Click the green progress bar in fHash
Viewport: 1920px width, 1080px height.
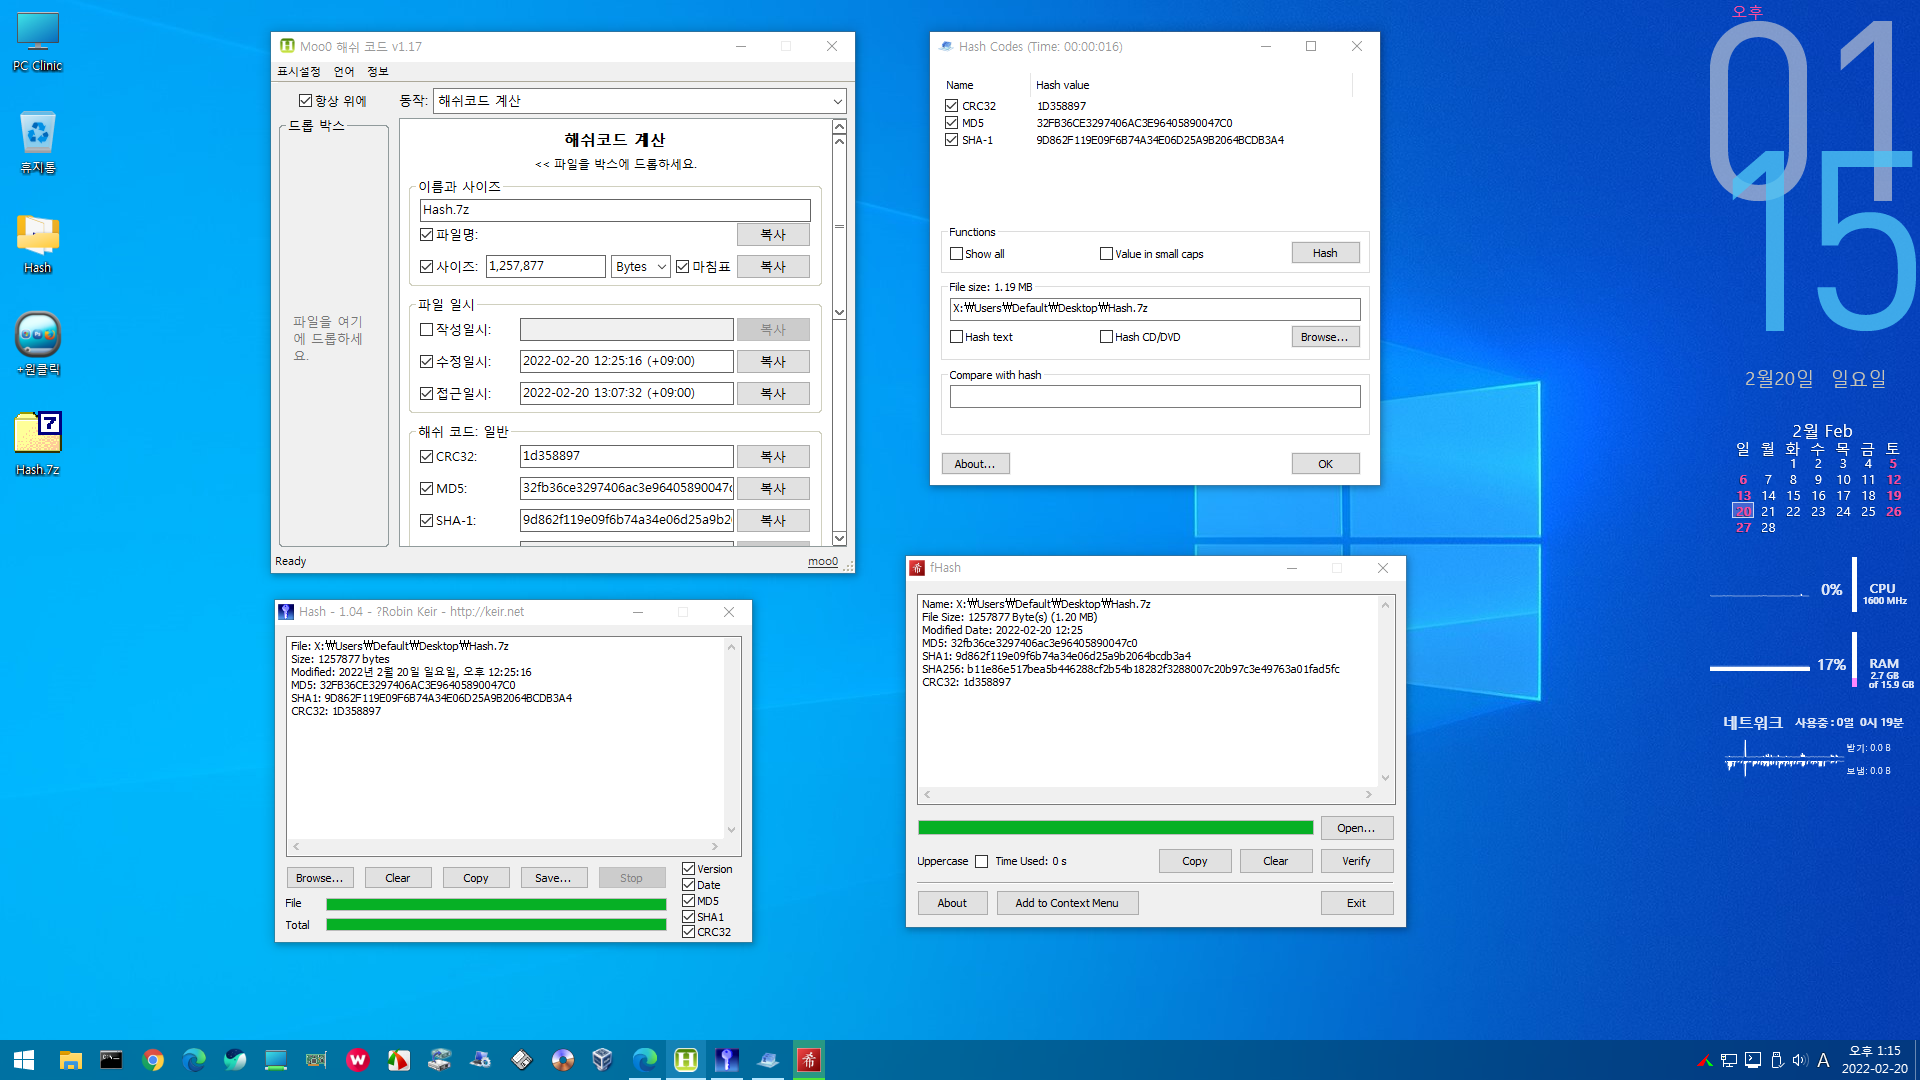coord(1116,828)
